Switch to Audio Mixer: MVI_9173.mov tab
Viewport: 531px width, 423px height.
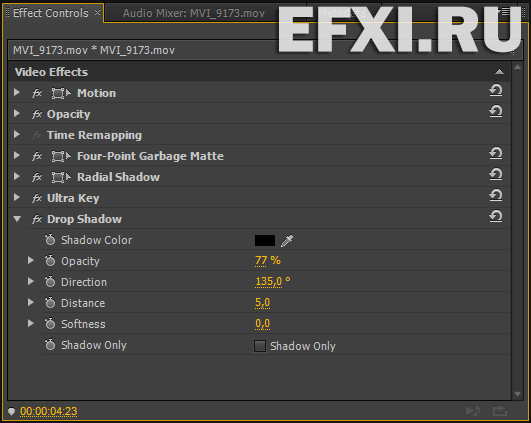[x=194, y=13]
